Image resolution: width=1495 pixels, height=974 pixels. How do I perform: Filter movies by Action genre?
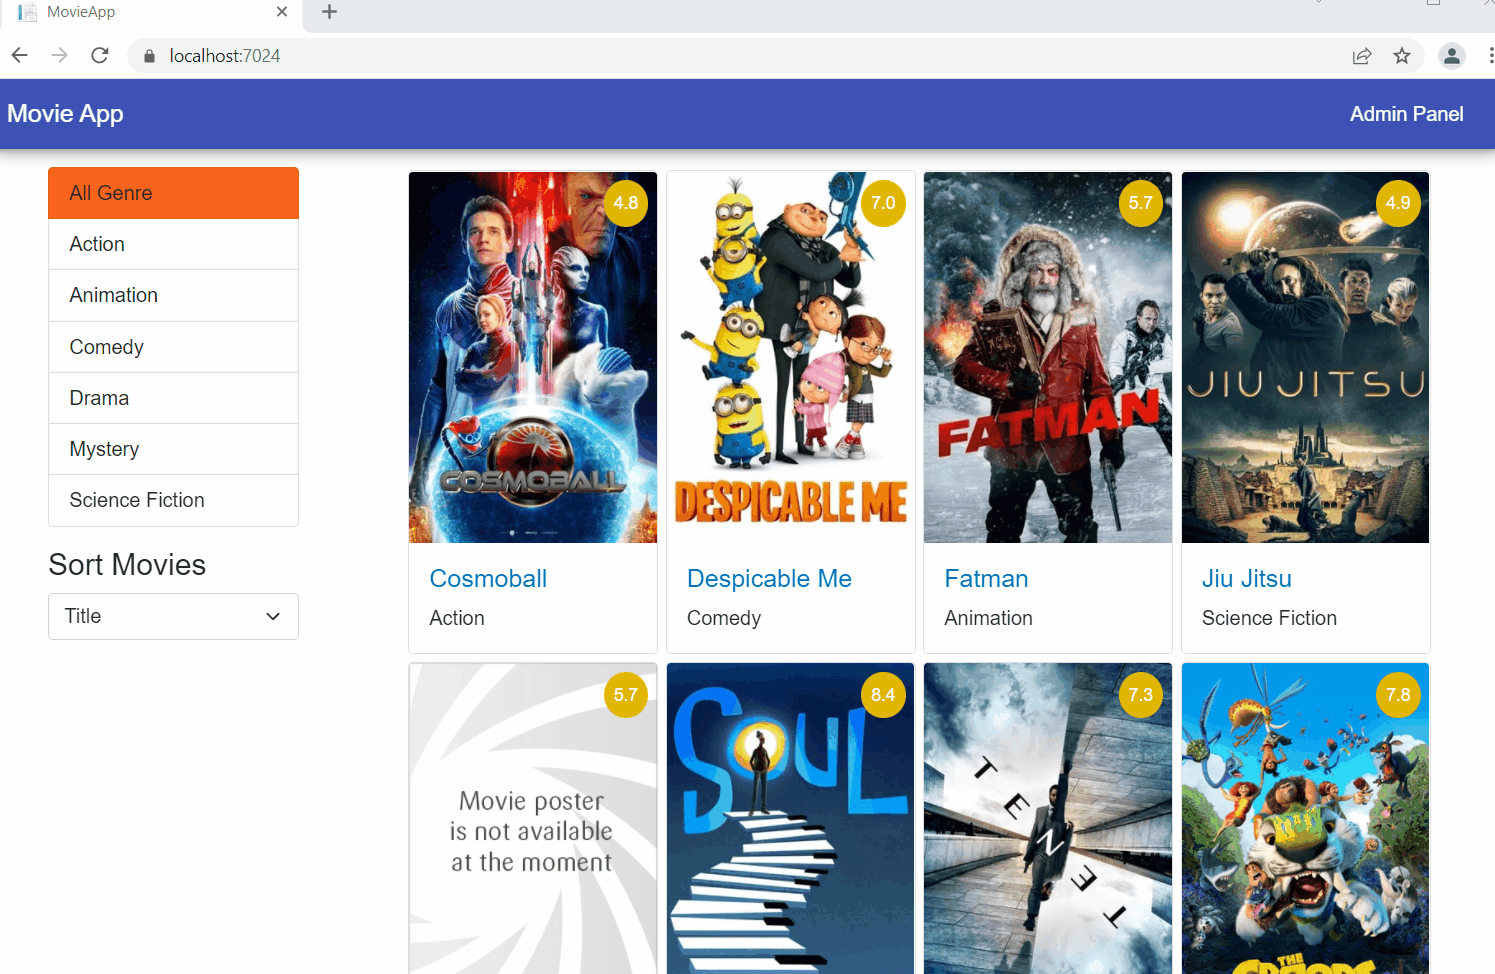(x=173, y=244)
